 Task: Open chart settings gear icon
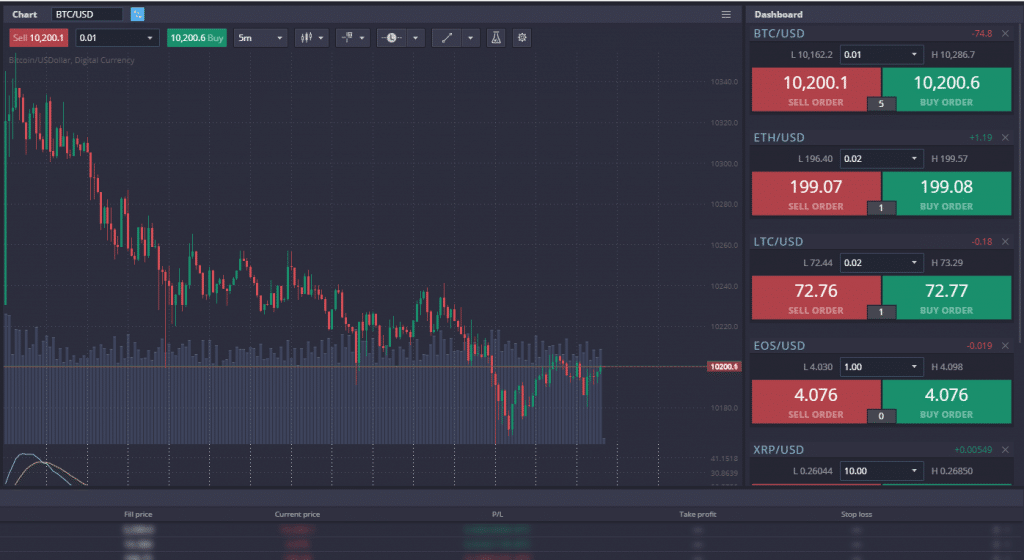click(522, 38)
